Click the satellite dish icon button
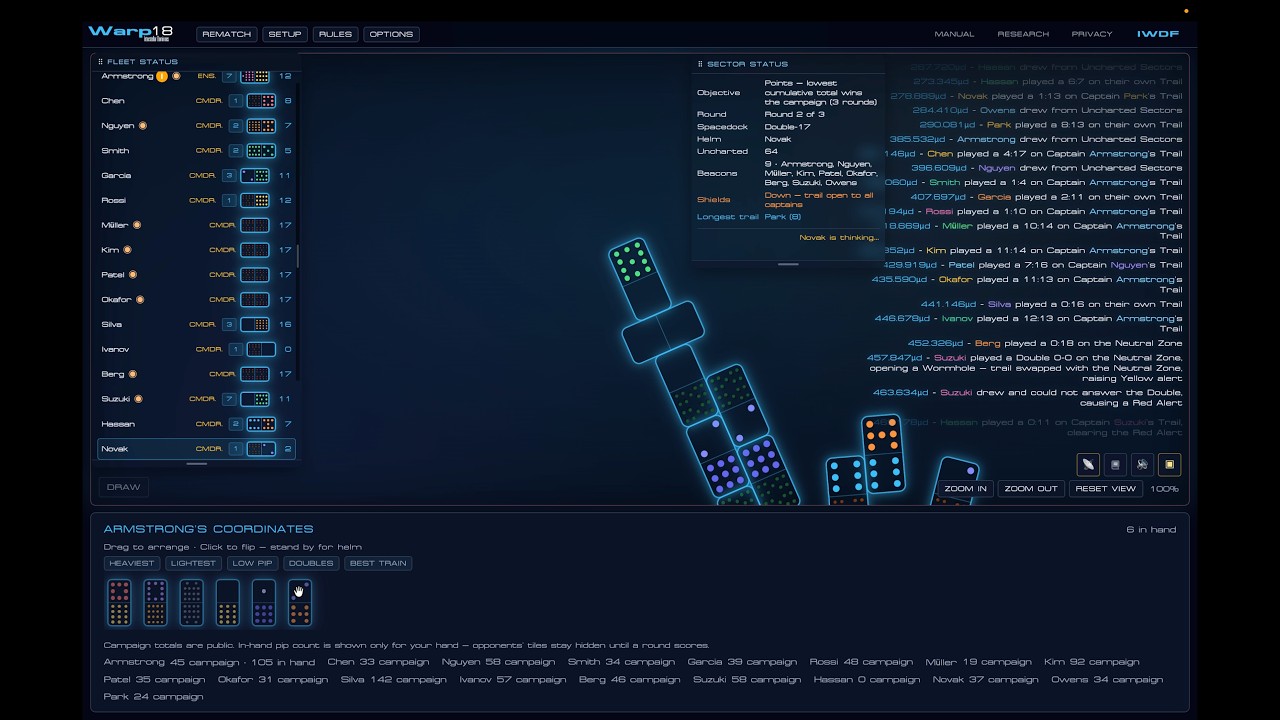Screen dimensions: 1280x720 click(1088, 464)
